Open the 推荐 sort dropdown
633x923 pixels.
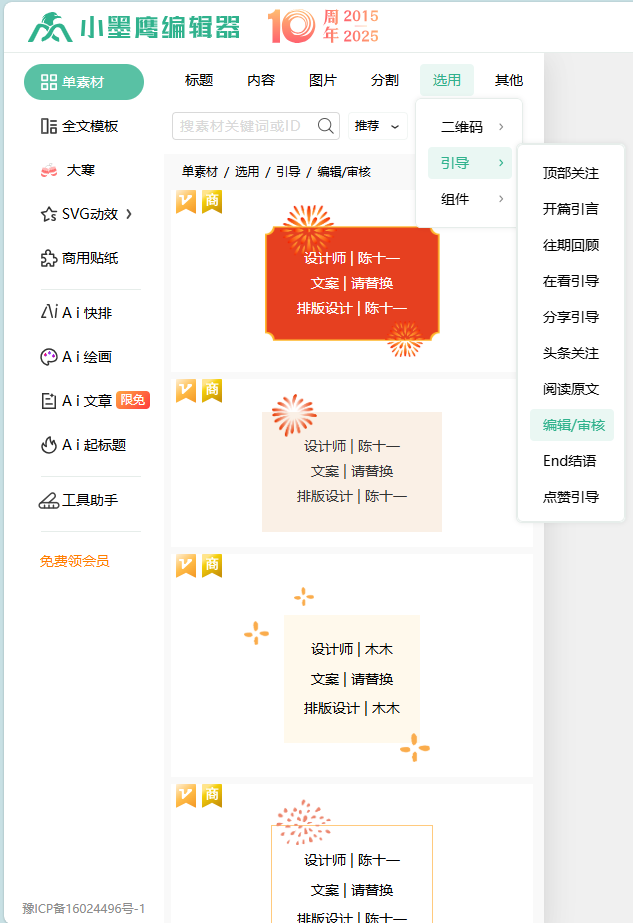pyautogui.click(x=377, y=126)
